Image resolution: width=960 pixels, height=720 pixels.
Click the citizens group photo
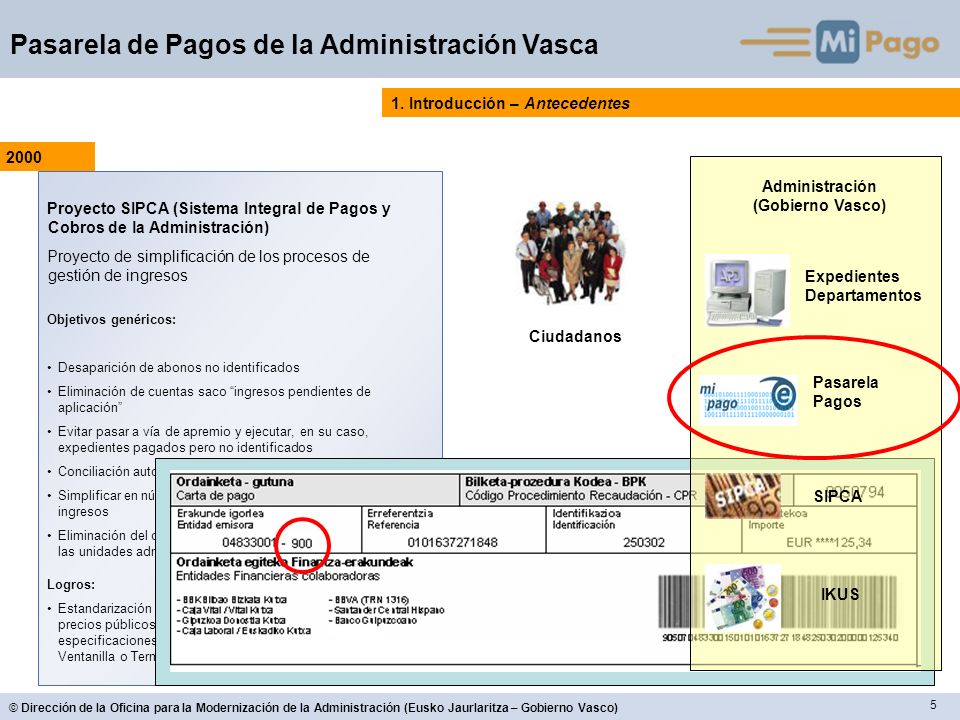[570, 252]
